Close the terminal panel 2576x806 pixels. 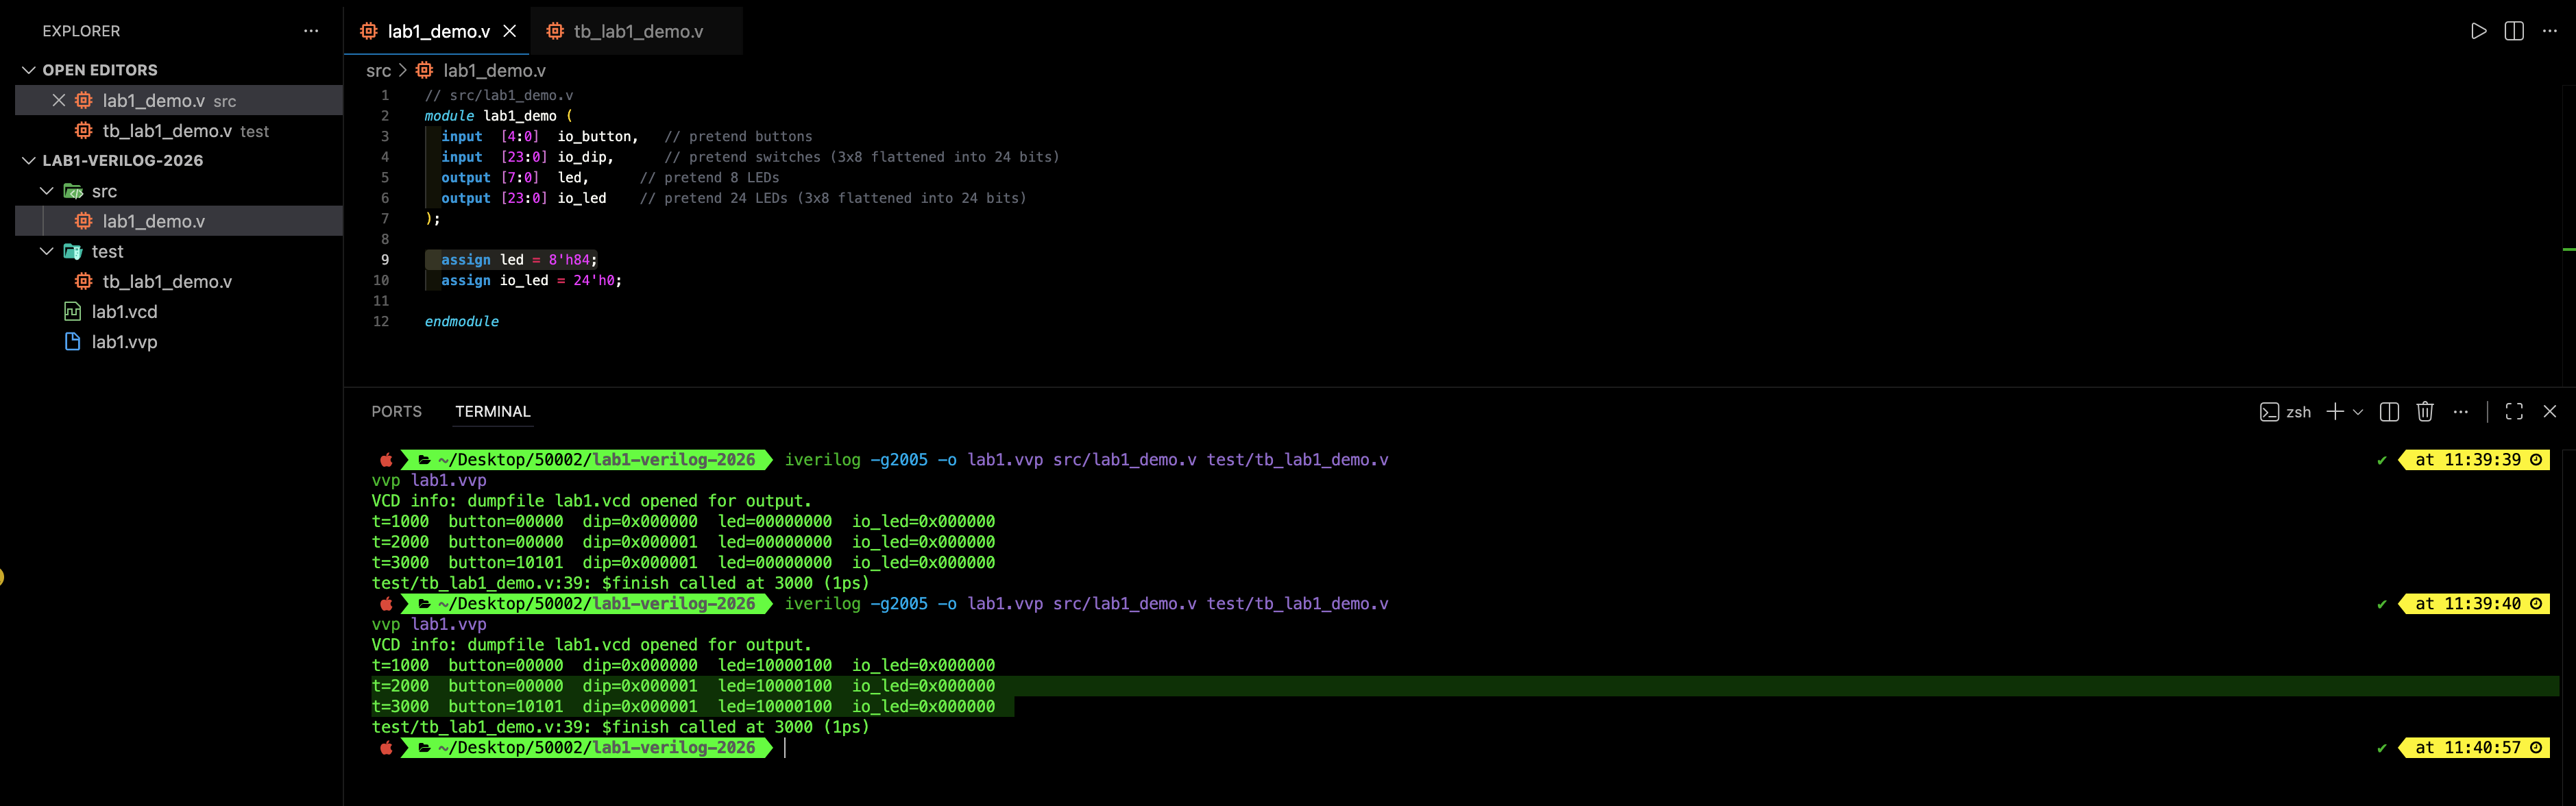(x=2549, y=412)
